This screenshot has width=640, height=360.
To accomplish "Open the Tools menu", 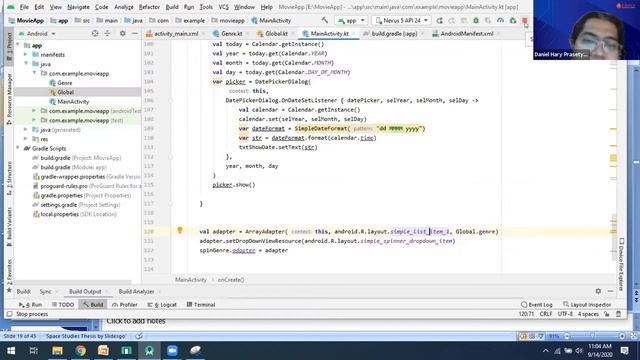I will 206,7.
